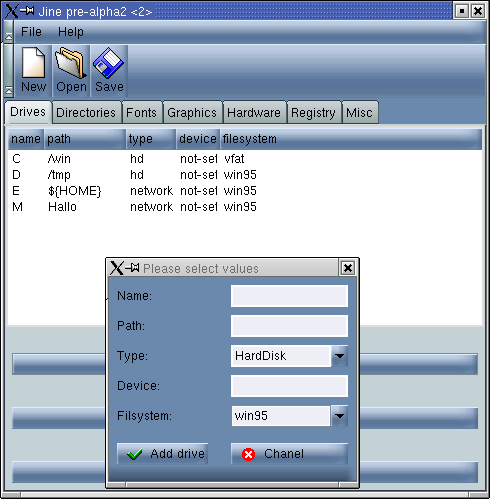The image size is (490, 499).
Task: Expand the Filsystem dropdown showing win95
Action: coord(339,416)
